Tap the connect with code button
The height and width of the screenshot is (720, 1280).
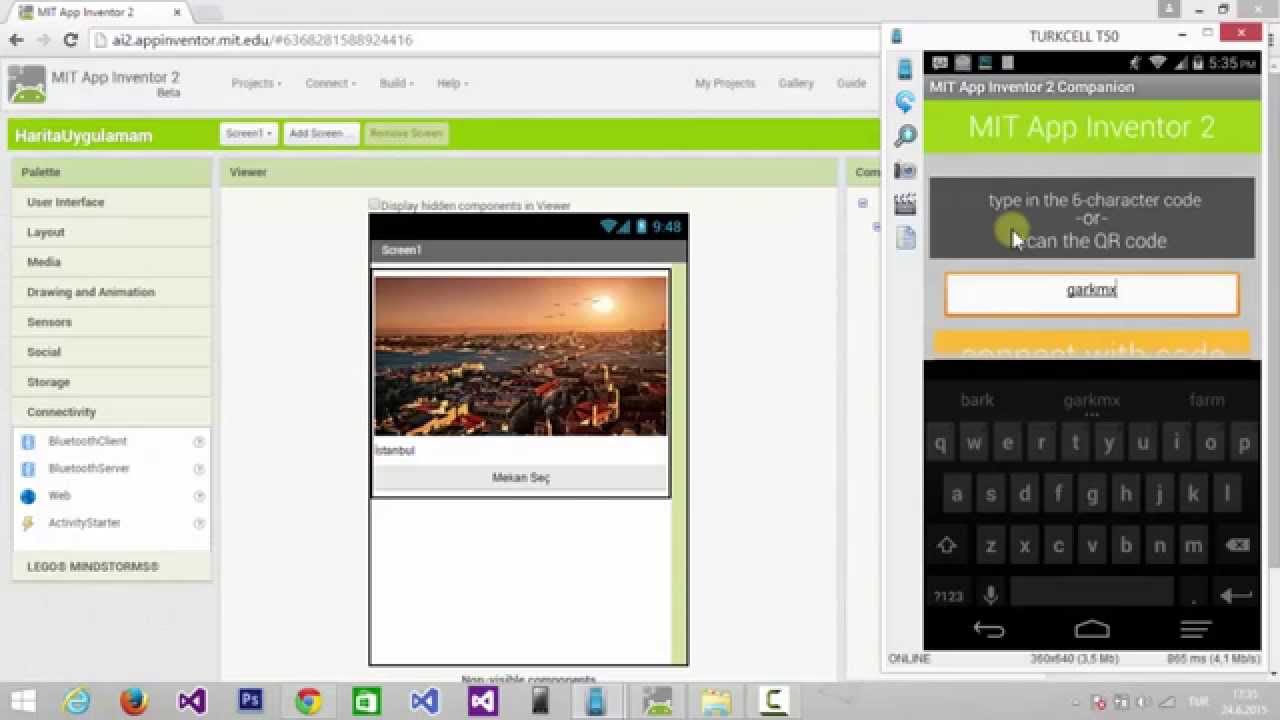(x=1092, y=346)
